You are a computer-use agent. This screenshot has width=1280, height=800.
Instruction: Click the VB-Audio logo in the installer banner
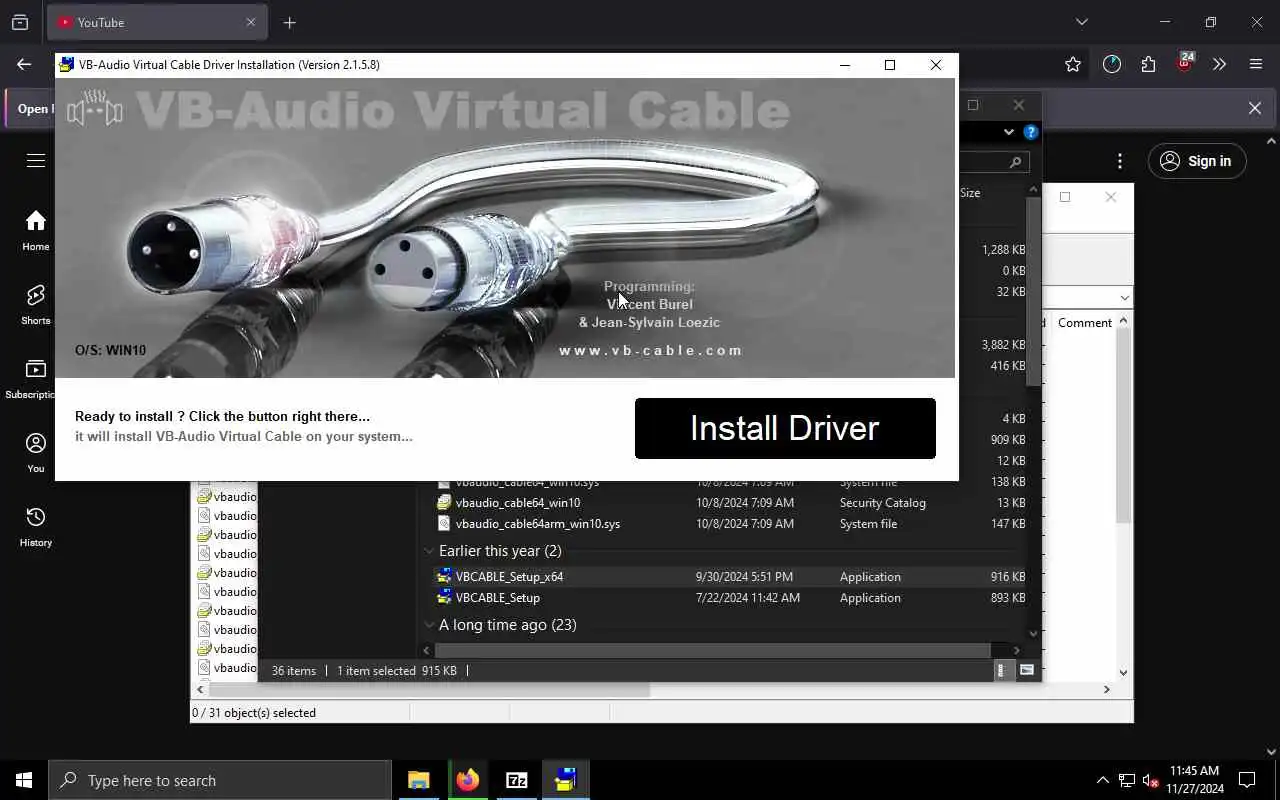click(x=95, y=108)
